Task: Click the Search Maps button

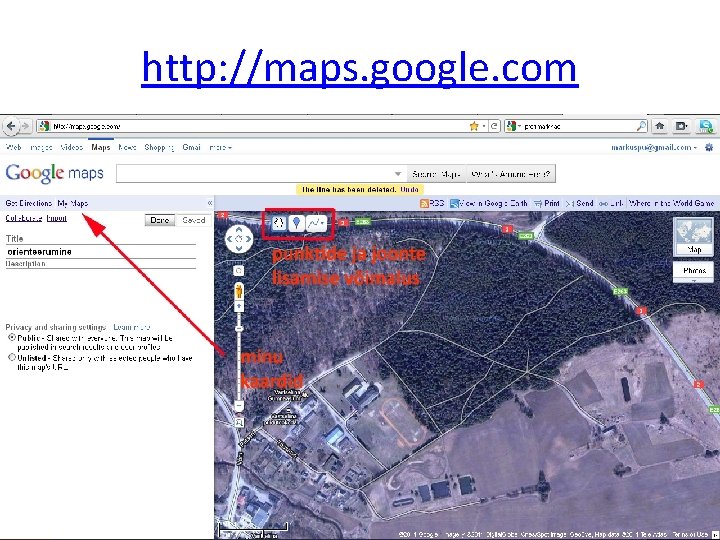Action: pyautogui.click(x=436, y=174)
